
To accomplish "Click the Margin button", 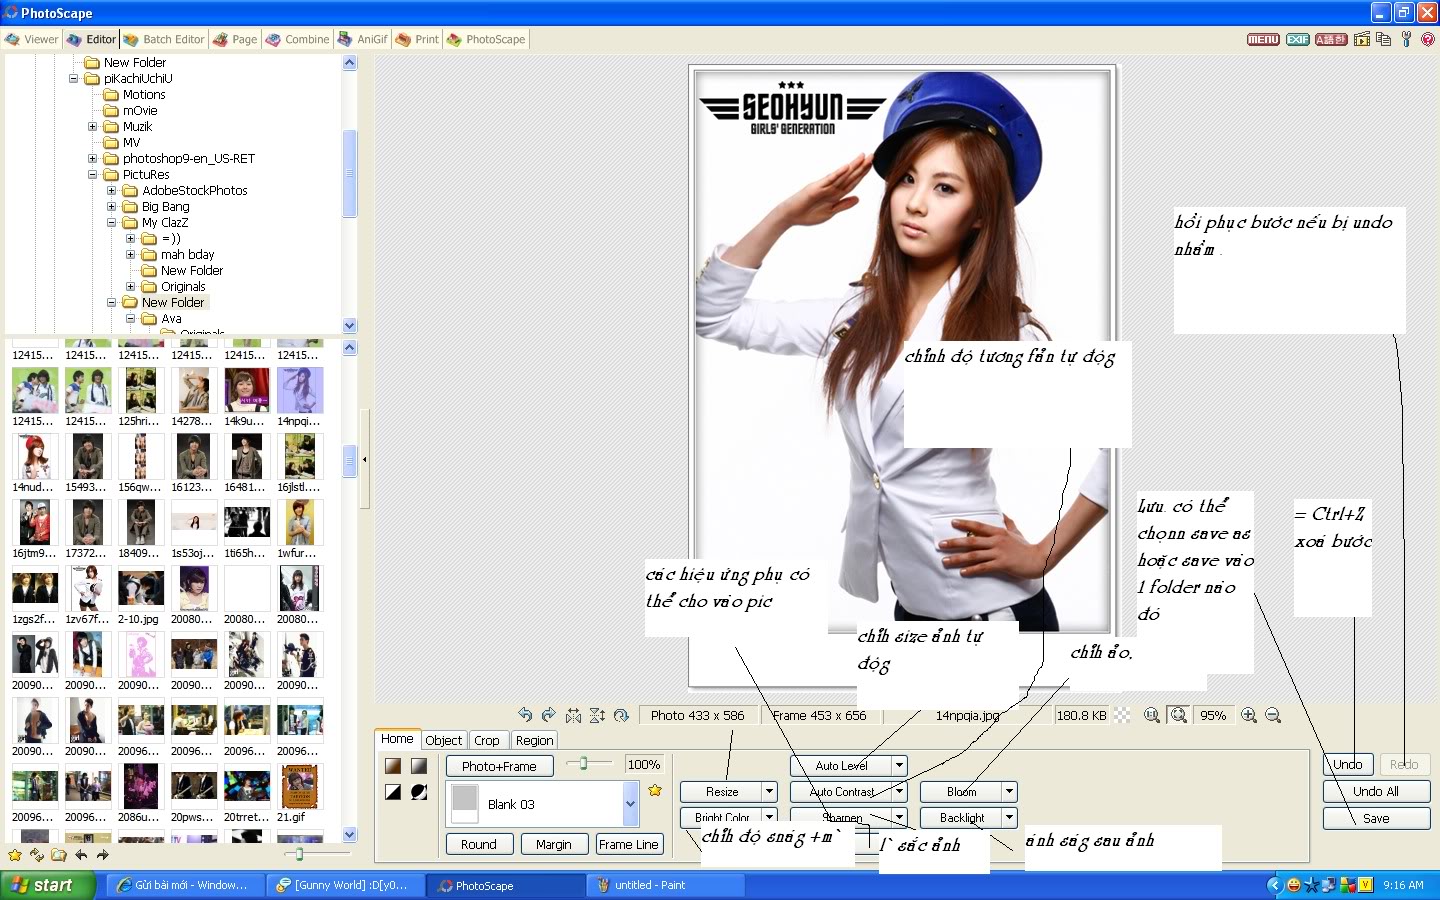I will click(x=553, y=844).
